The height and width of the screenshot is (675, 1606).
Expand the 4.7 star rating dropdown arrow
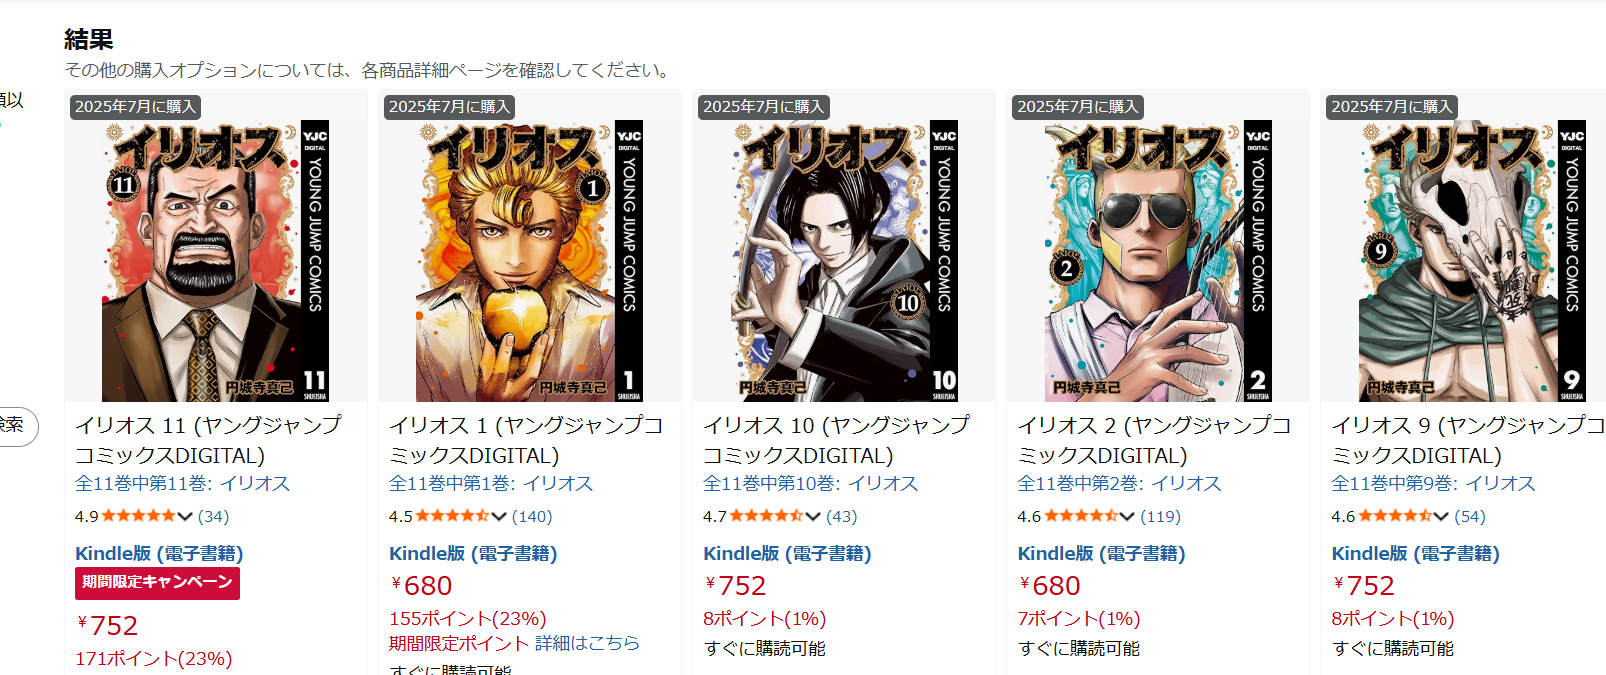point(813,517)
